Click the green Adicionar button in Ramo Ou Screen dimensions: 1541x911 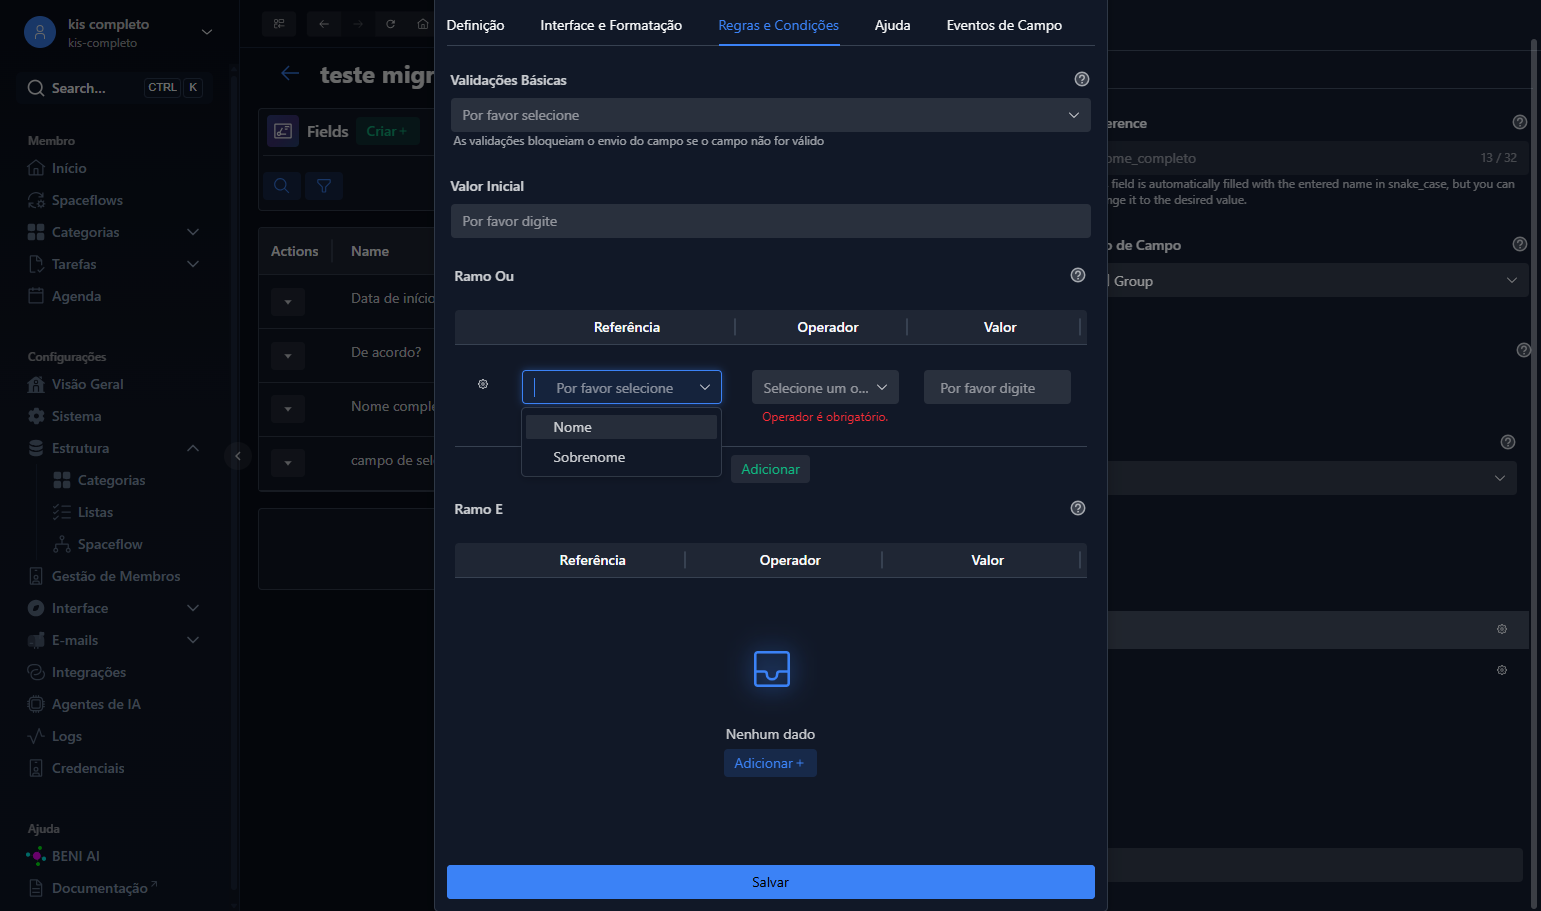(x=770, y=469)
